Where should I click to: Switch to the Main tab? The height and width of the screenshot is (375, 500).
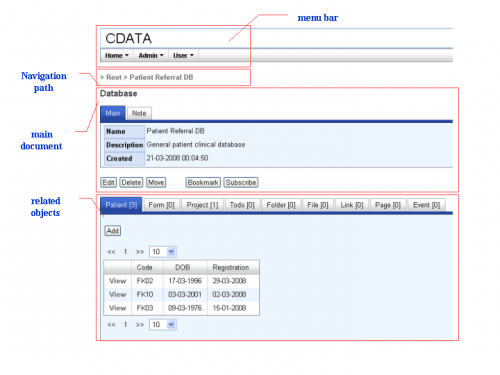click(113, 113)
